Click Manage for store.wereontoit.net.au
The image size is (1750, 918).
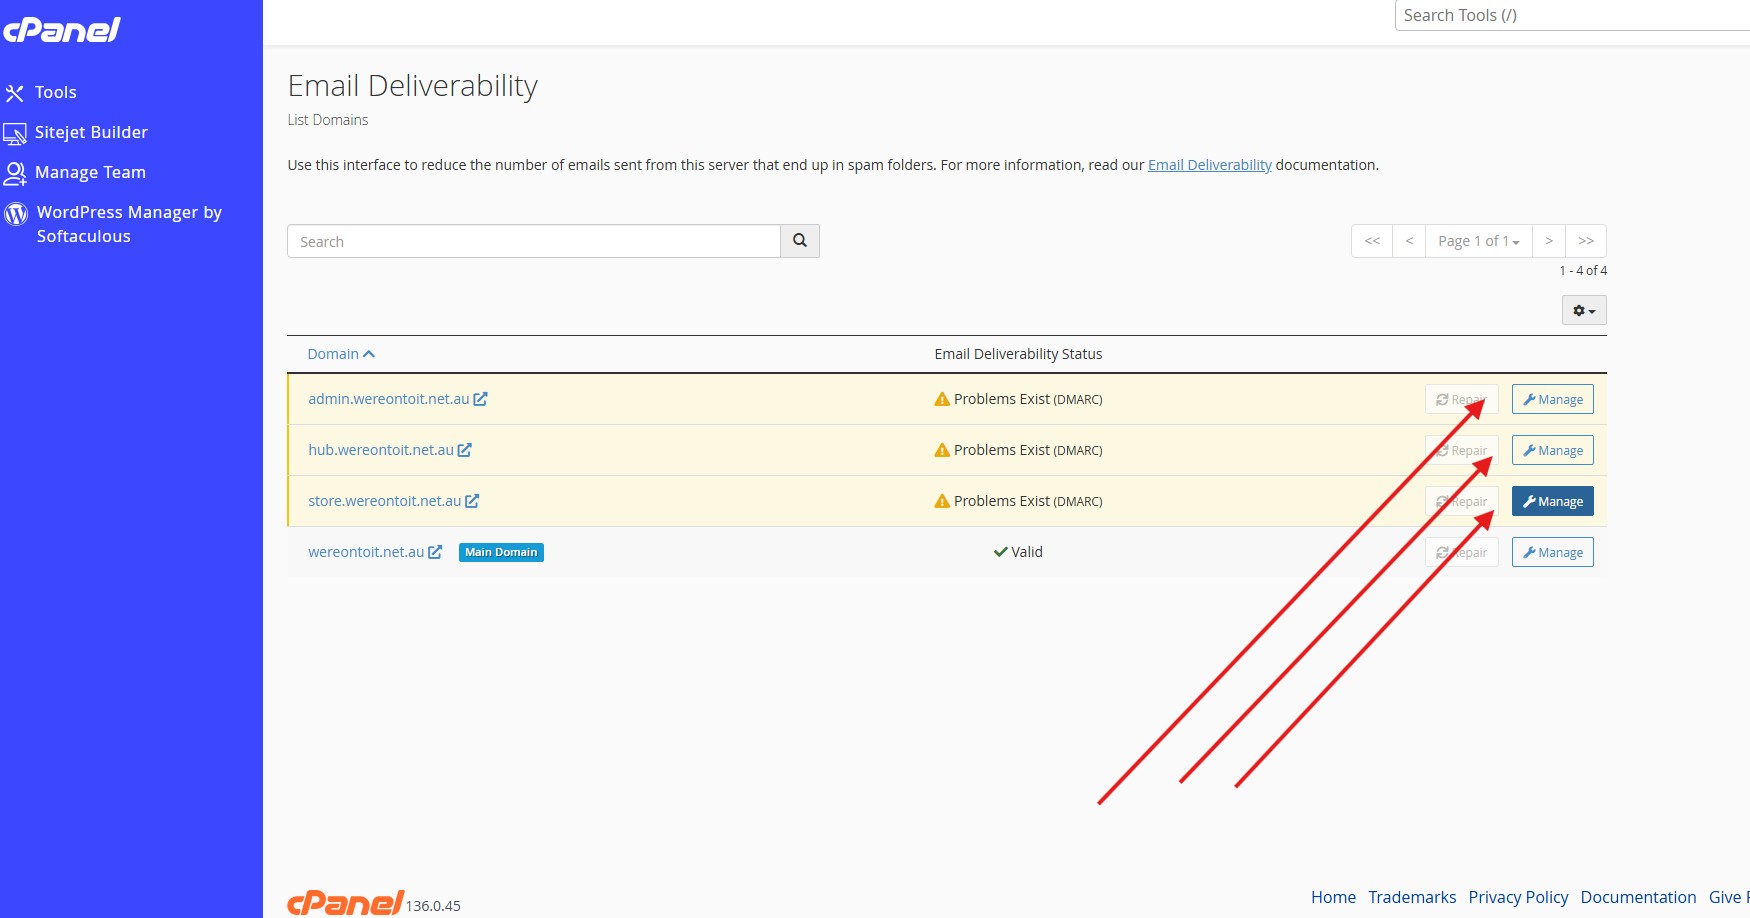pos(1552,501)
